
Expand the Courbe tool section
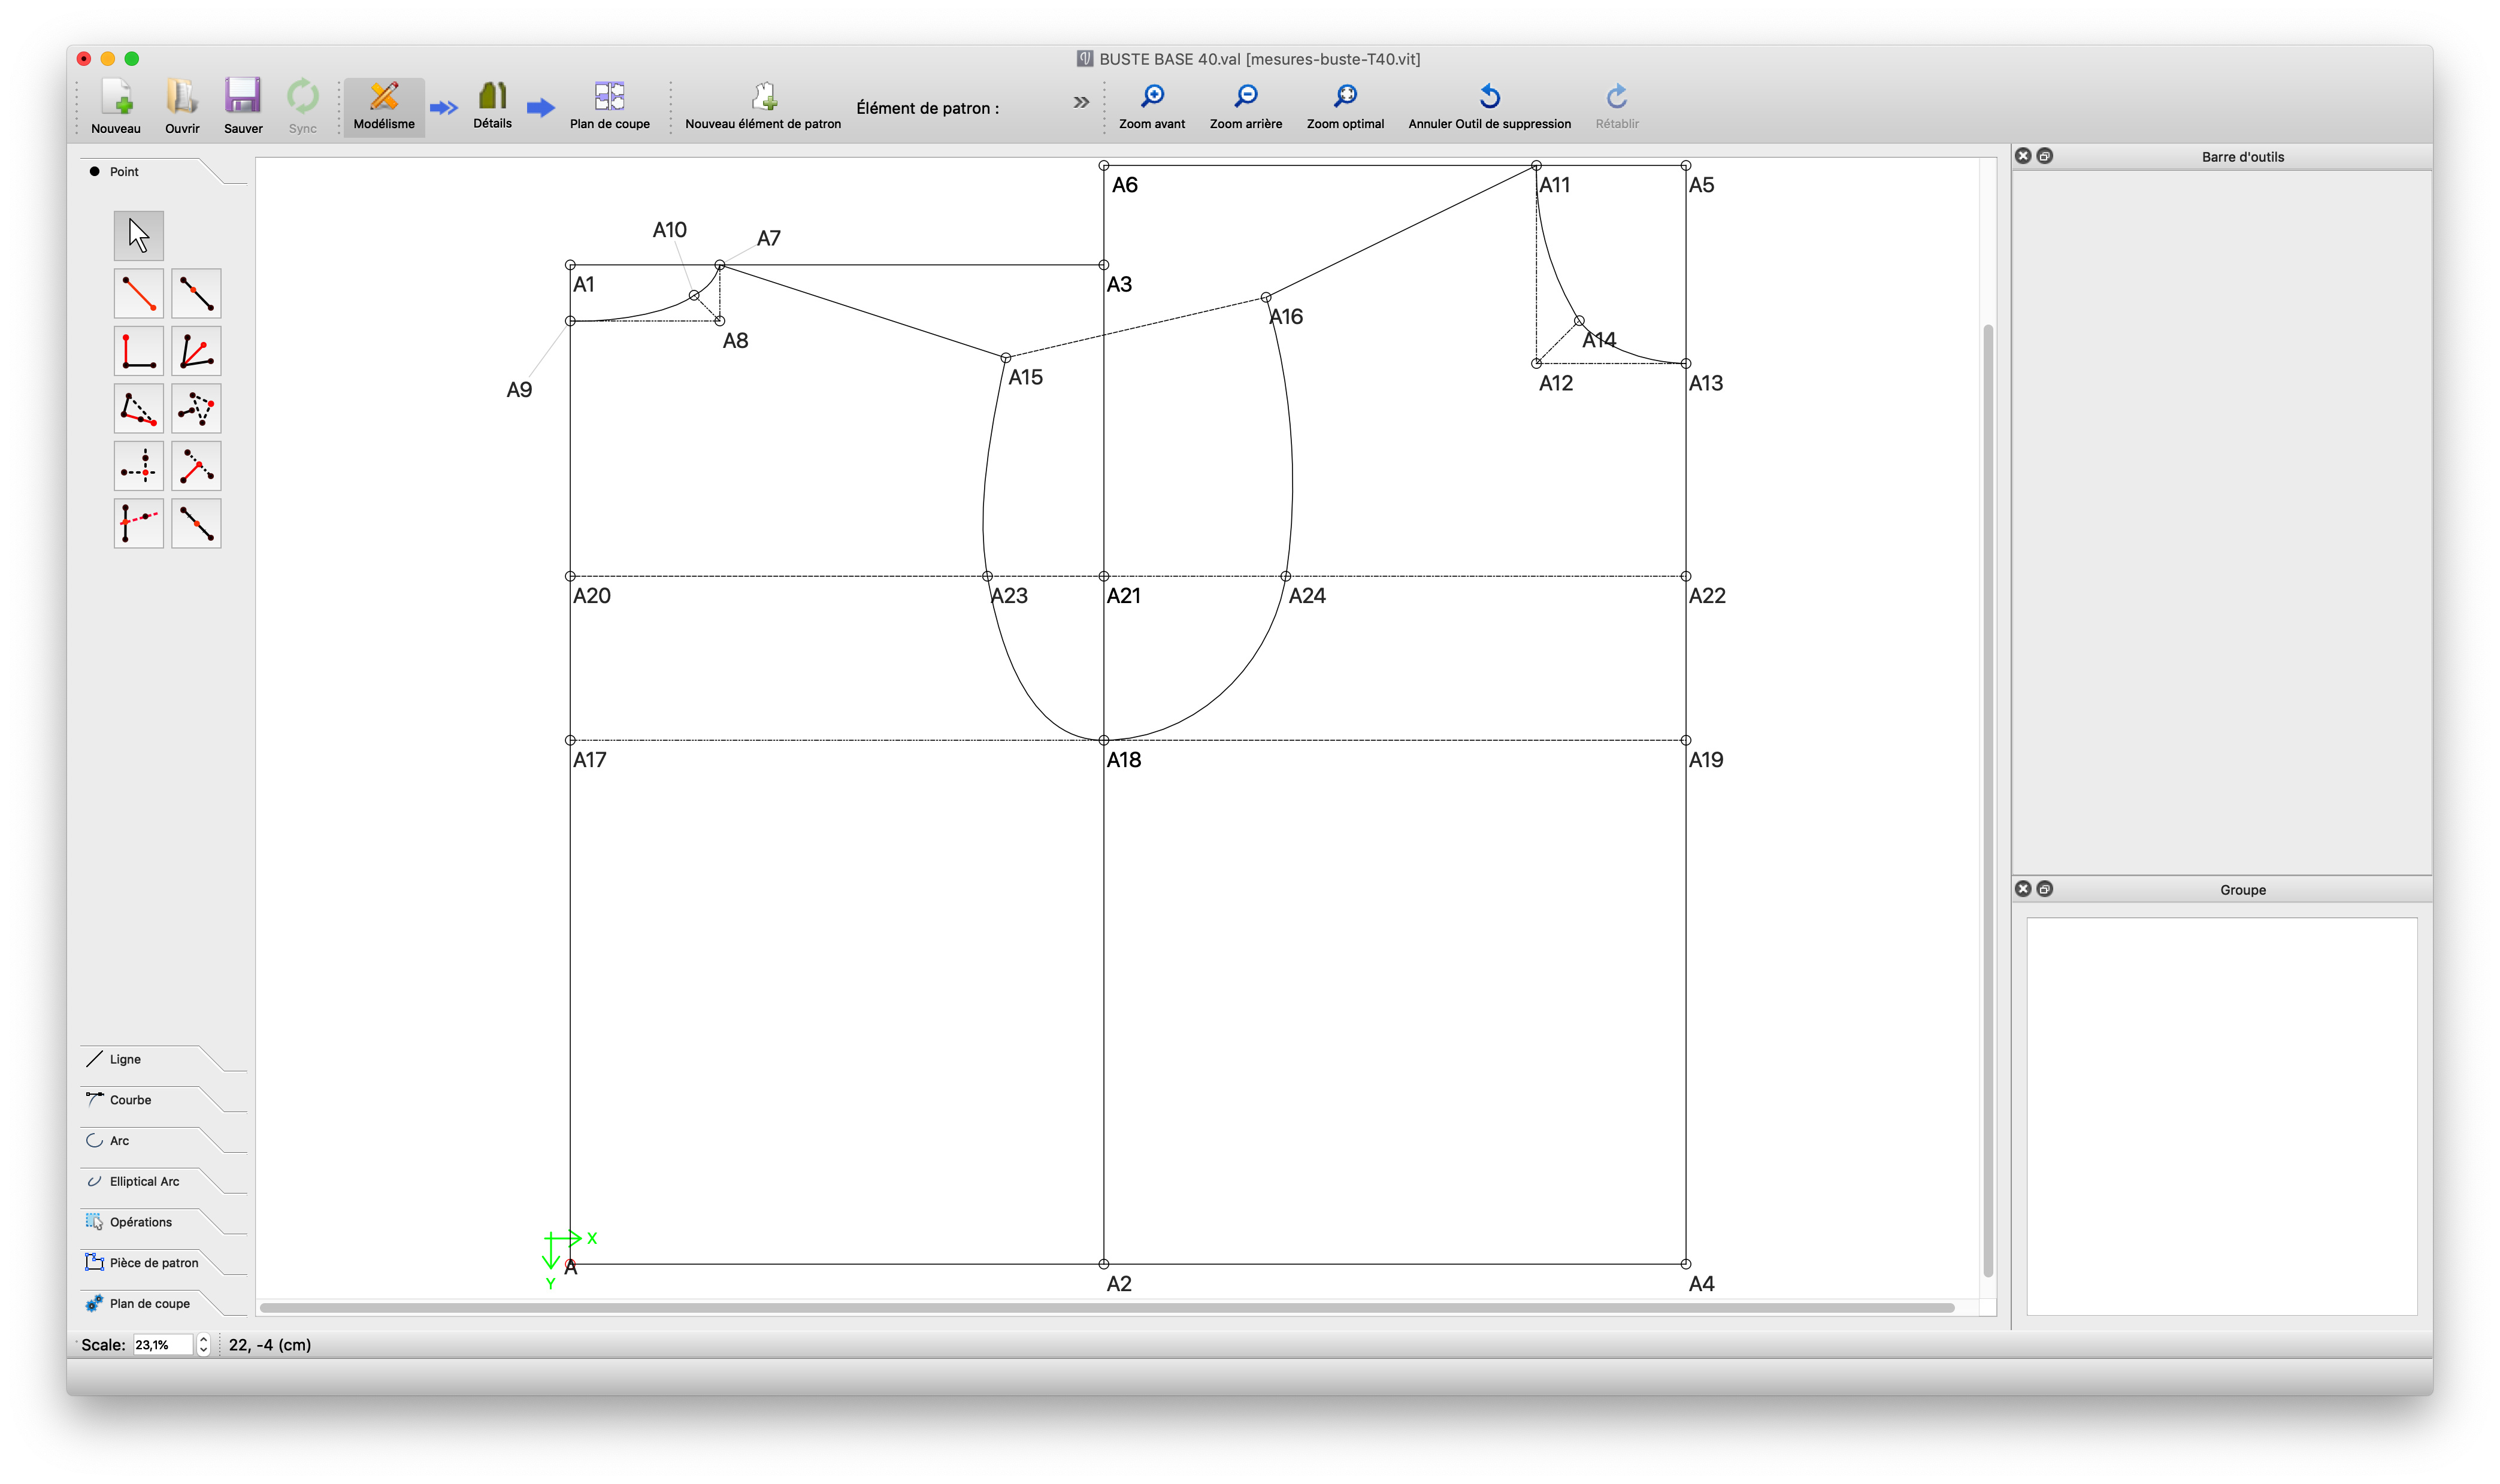[130, 1100]
